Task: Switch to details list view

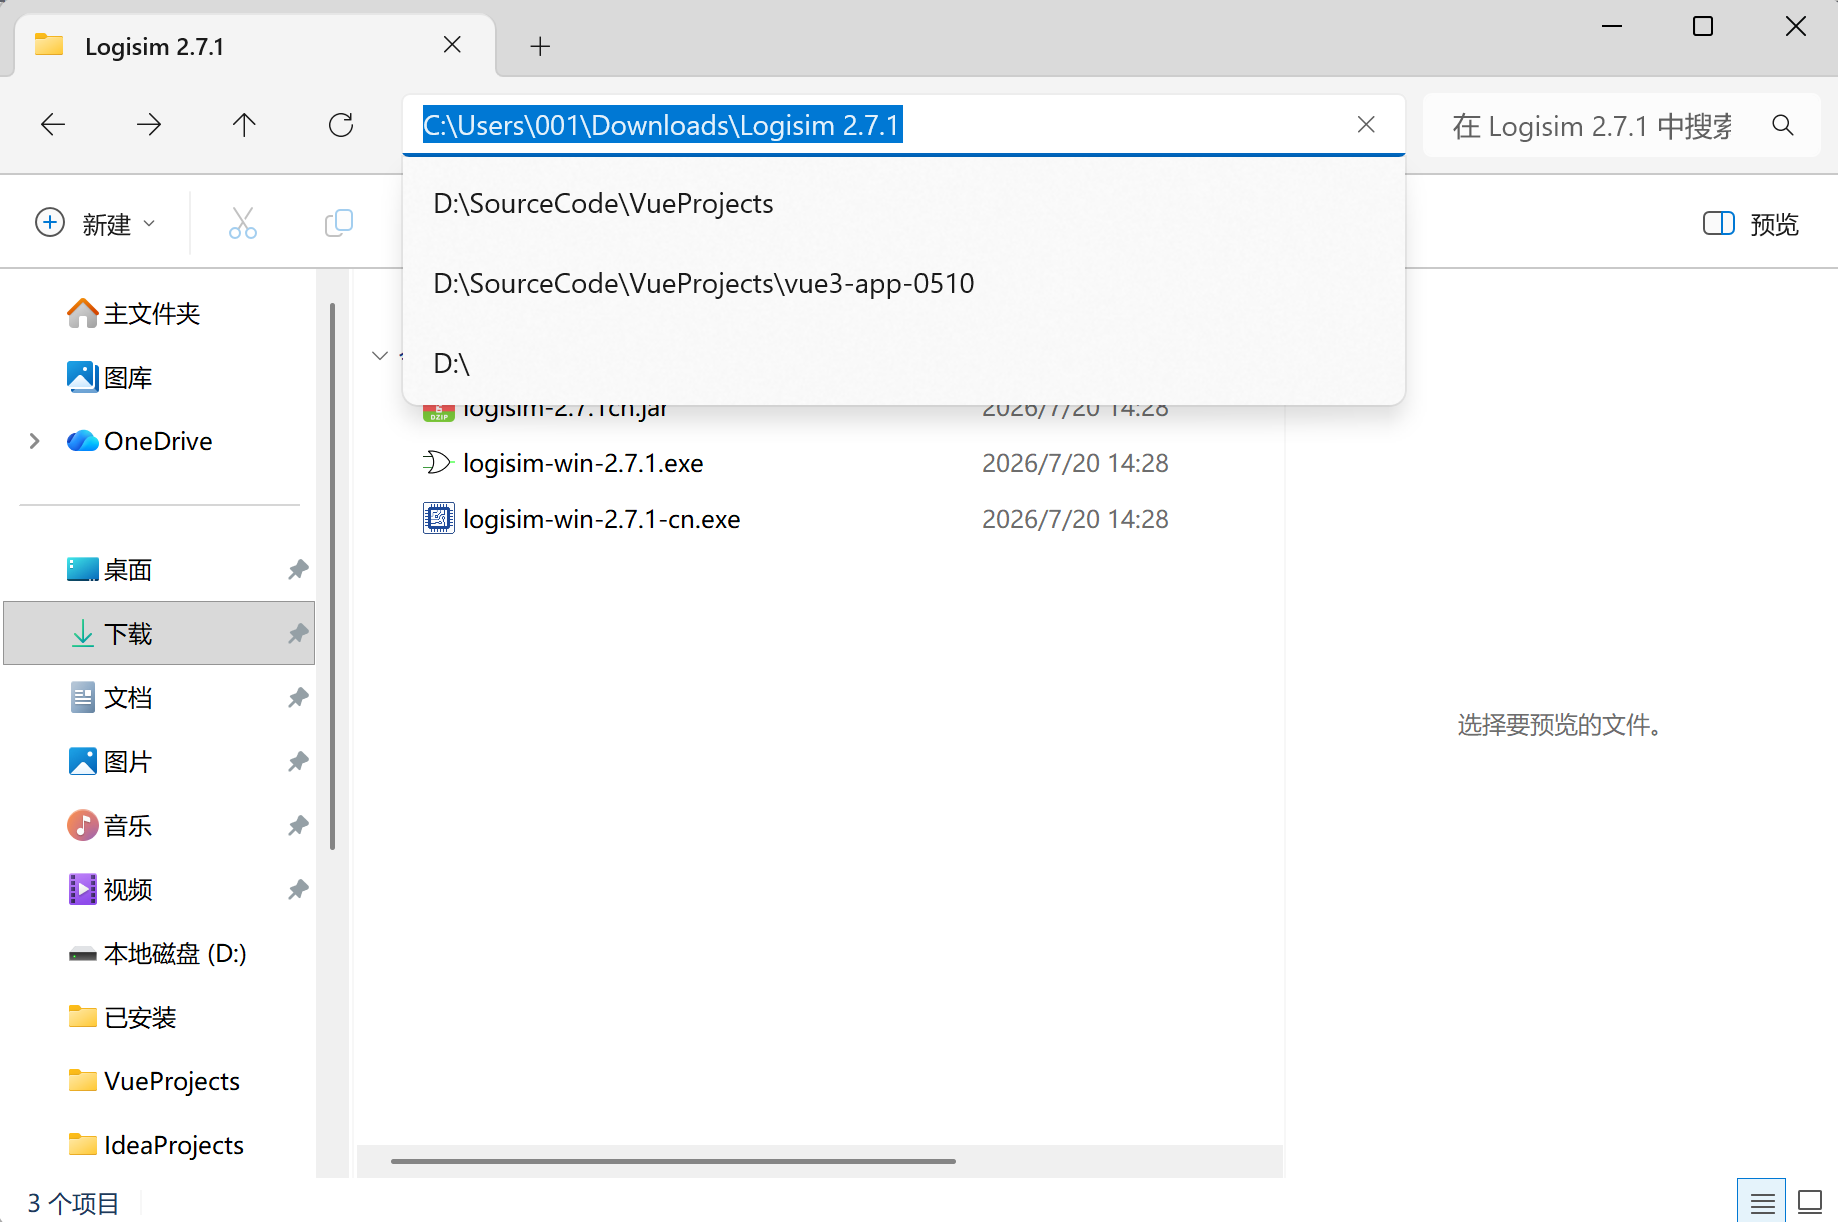Action: (1762, 1202)
